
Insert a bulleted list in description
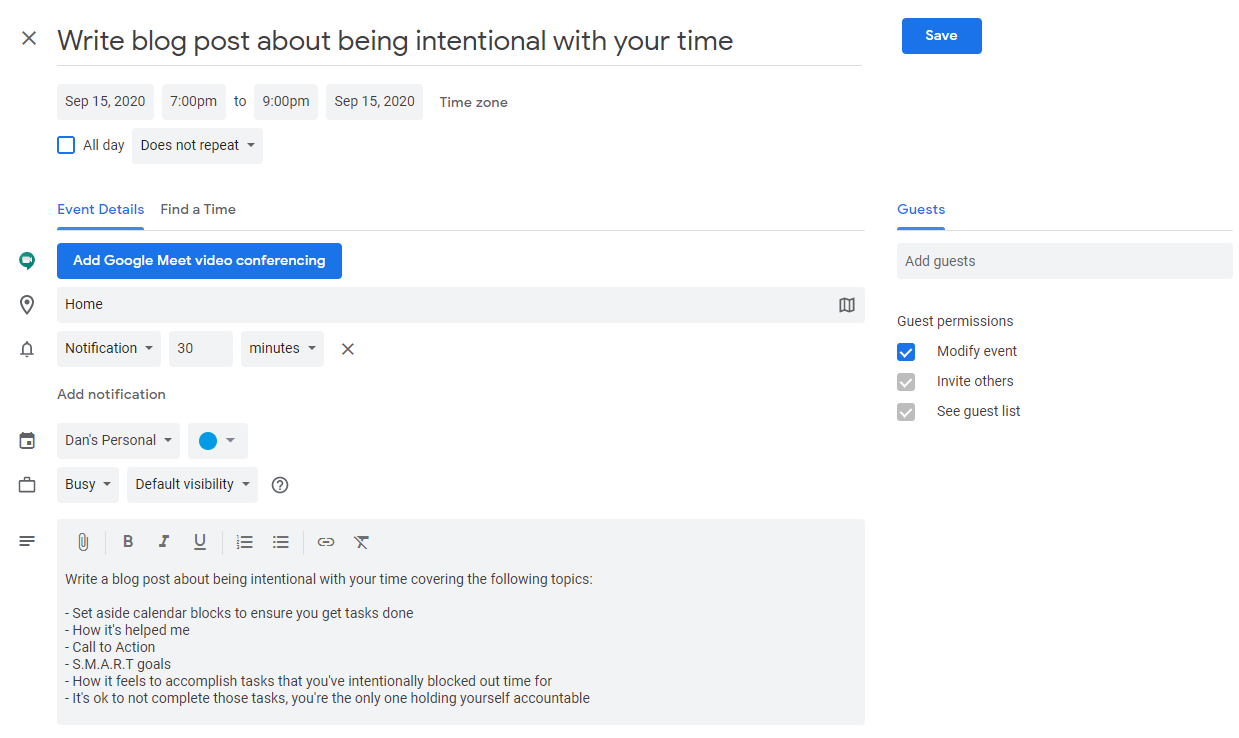click(x=281, y=542)
